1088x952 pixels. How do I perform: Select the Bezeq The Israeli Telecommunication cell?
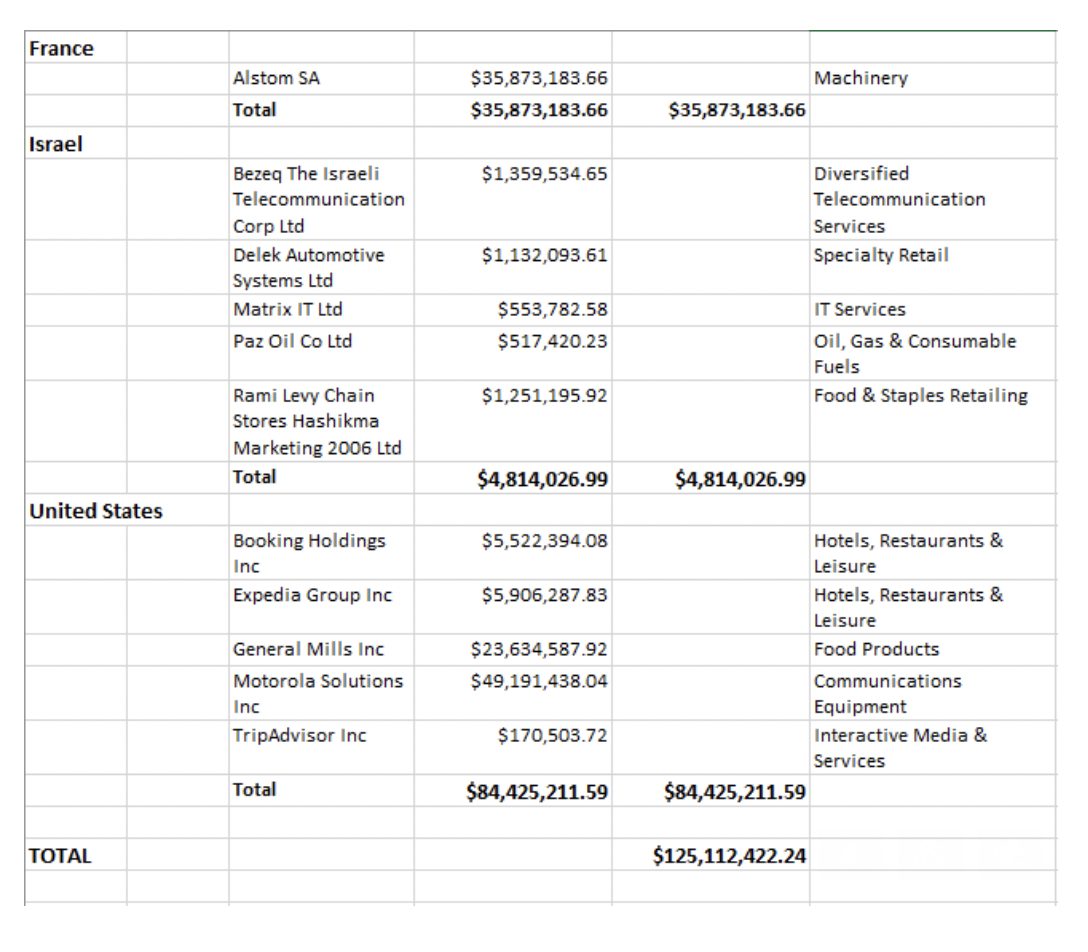click(x=318, y=199)
